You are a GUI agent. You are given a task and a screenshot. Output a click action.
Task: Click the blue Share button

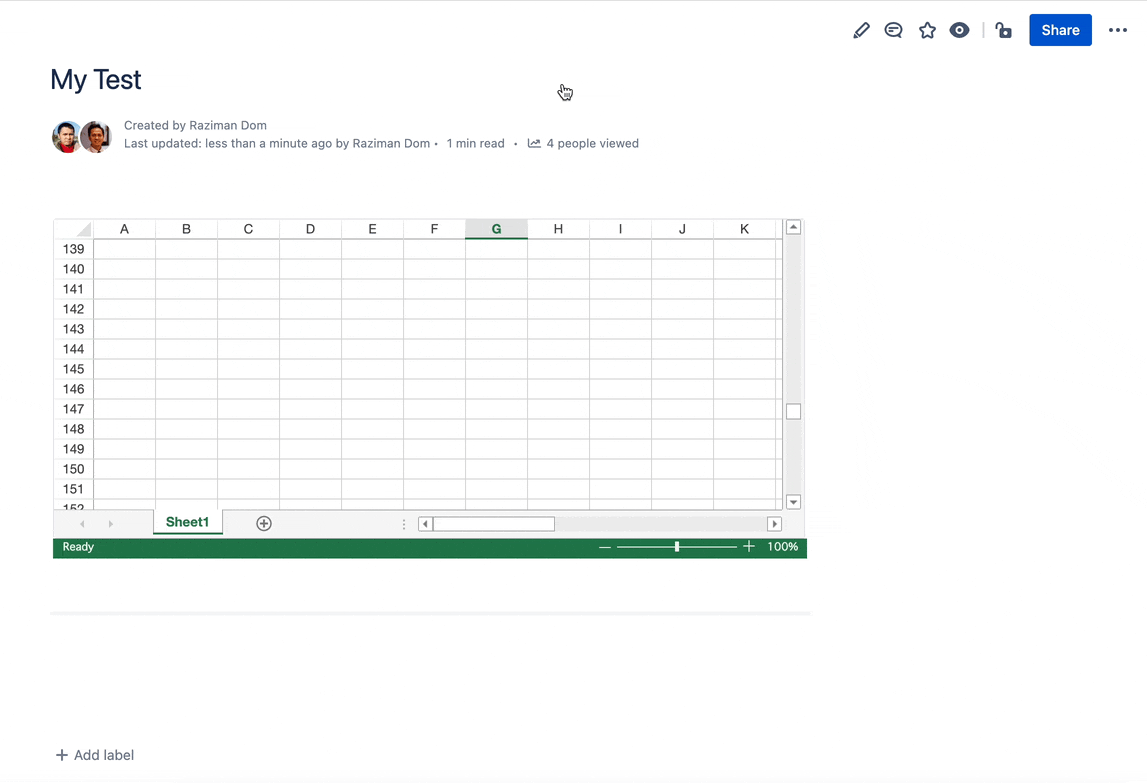click(1060, 30)
